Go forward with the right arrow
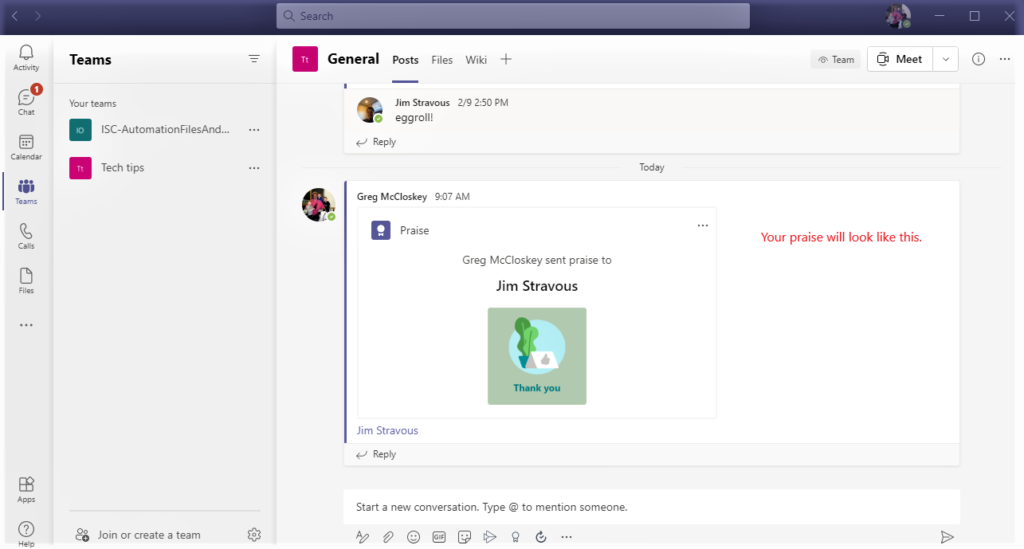Image resolution: width=1024 pixels, height=549 pixels. click(x=38, y=16)
